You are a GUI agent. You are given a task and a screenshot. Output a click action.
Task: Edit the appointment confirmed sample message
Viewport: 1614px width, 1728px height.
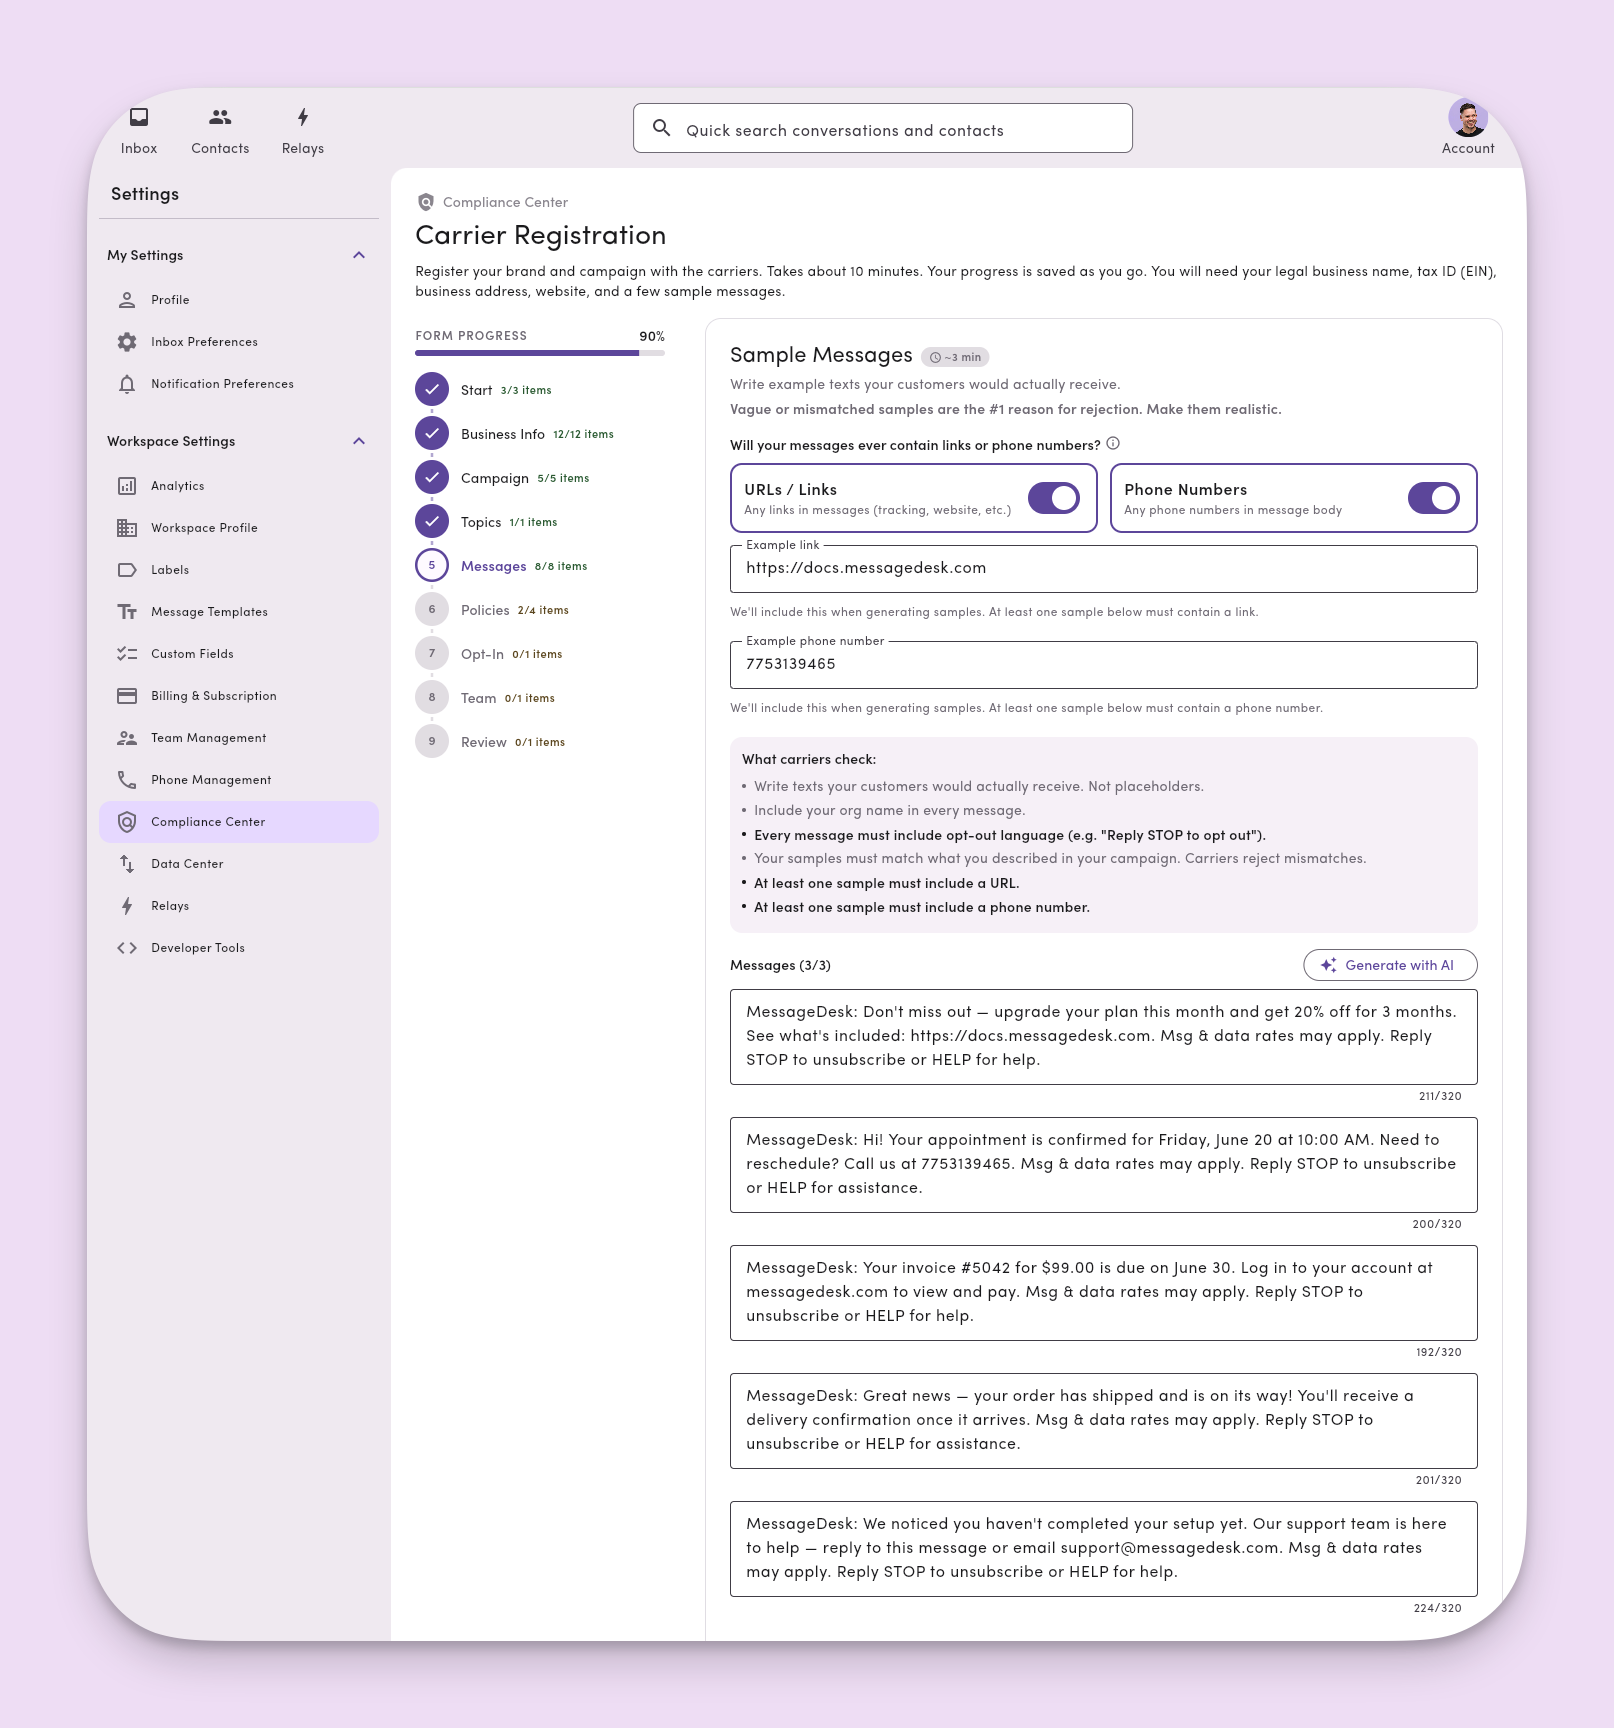coord(1104,1165)
